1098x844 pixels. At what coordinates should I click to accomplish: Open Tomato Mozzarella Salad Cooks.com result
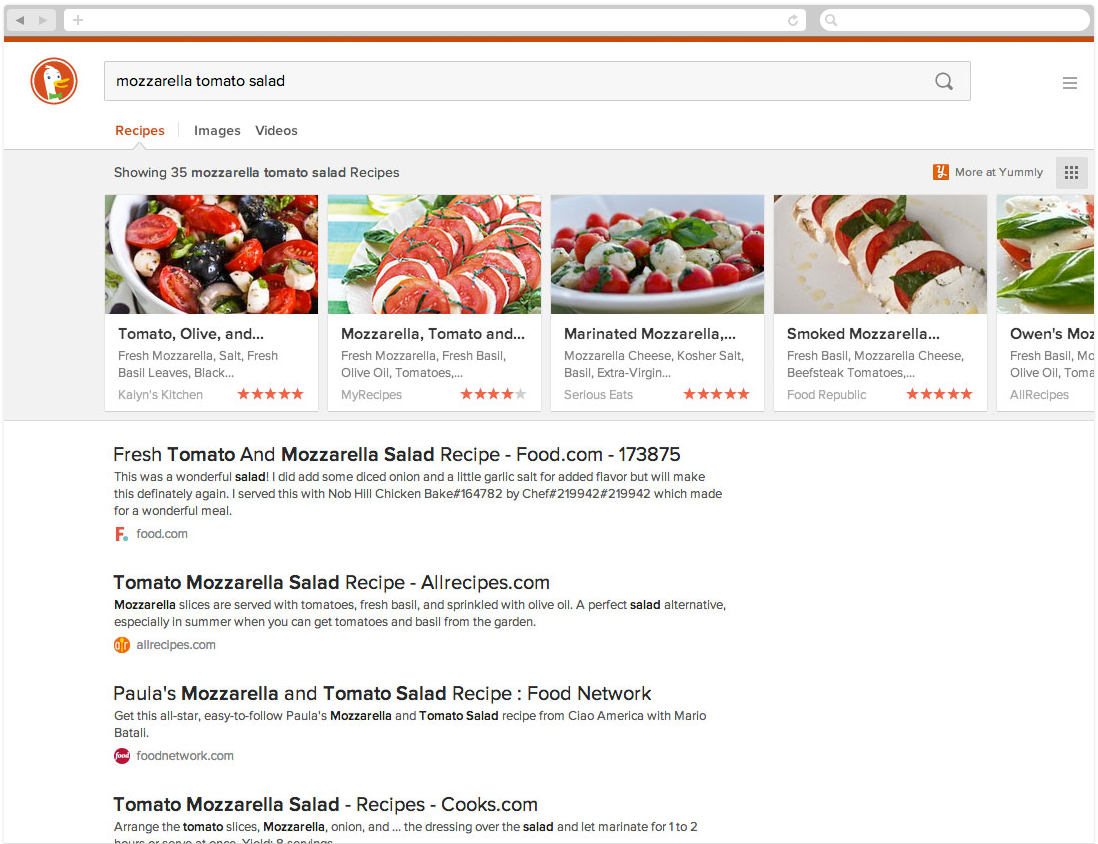pos(326,804)
